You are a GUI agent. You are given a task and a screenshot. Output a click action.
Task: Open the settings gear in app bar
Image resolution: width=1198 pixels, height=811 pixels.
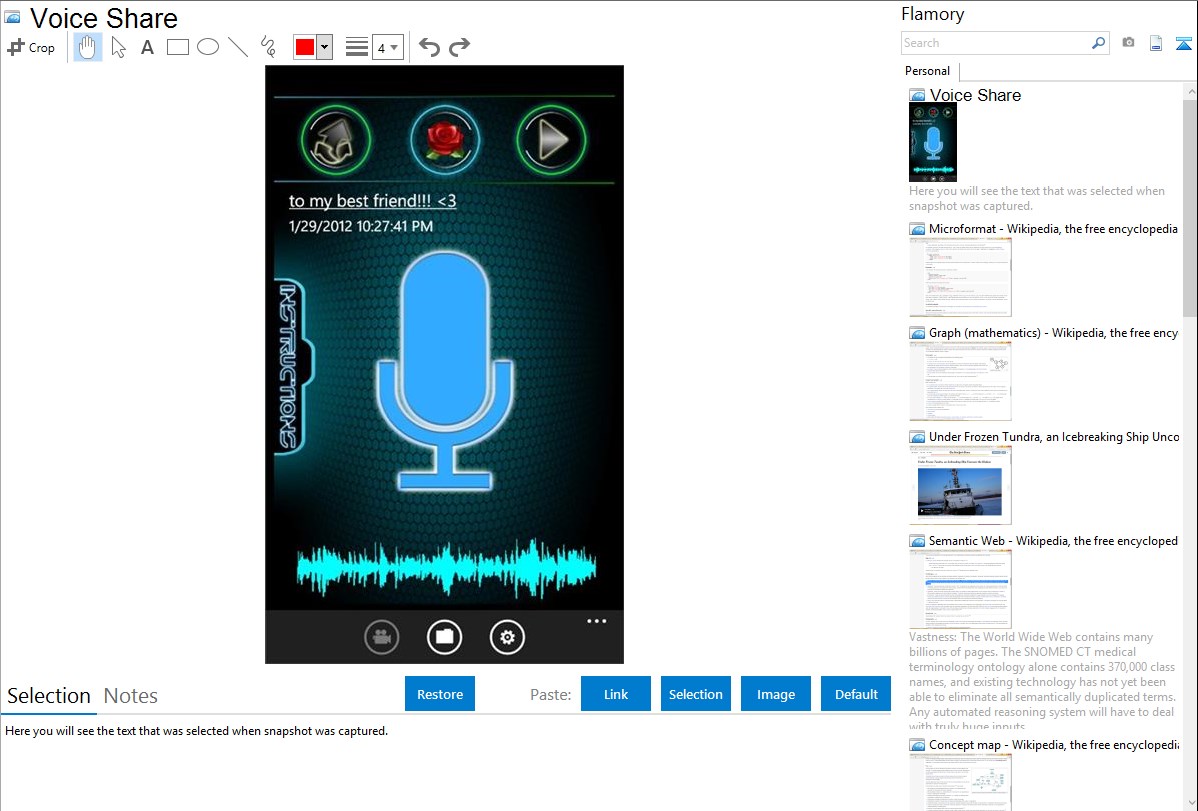[507, 637]
